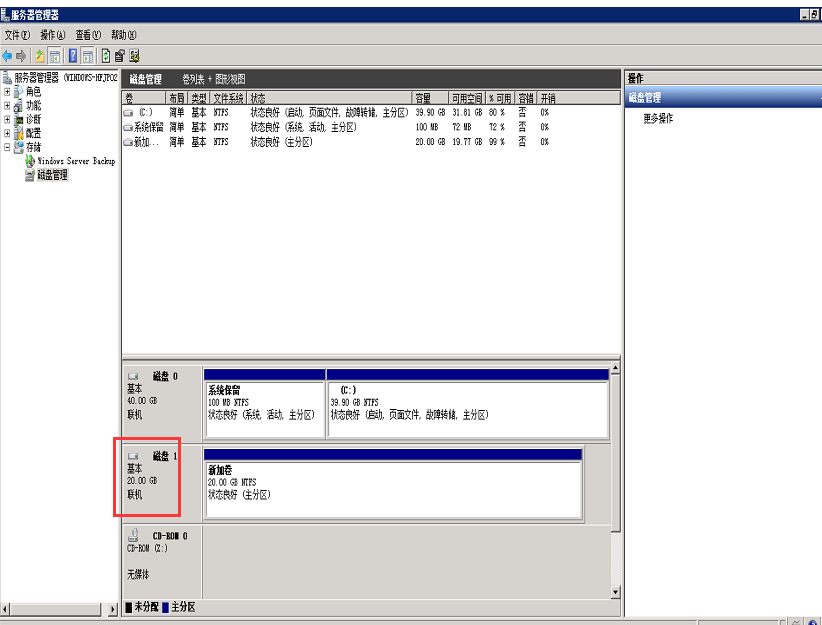Viewport: 822px width, 625px height.
Task: Select the 系统保留 row in volume list
Action: tap(148, 127)
